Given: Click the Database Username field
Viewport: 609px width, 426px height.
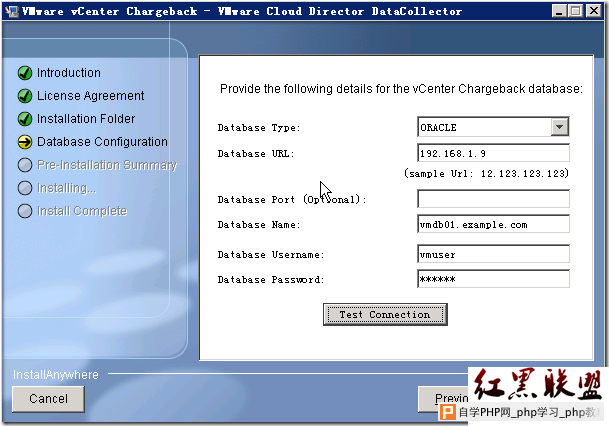Looking at the screenshot, I should point(493,254).
